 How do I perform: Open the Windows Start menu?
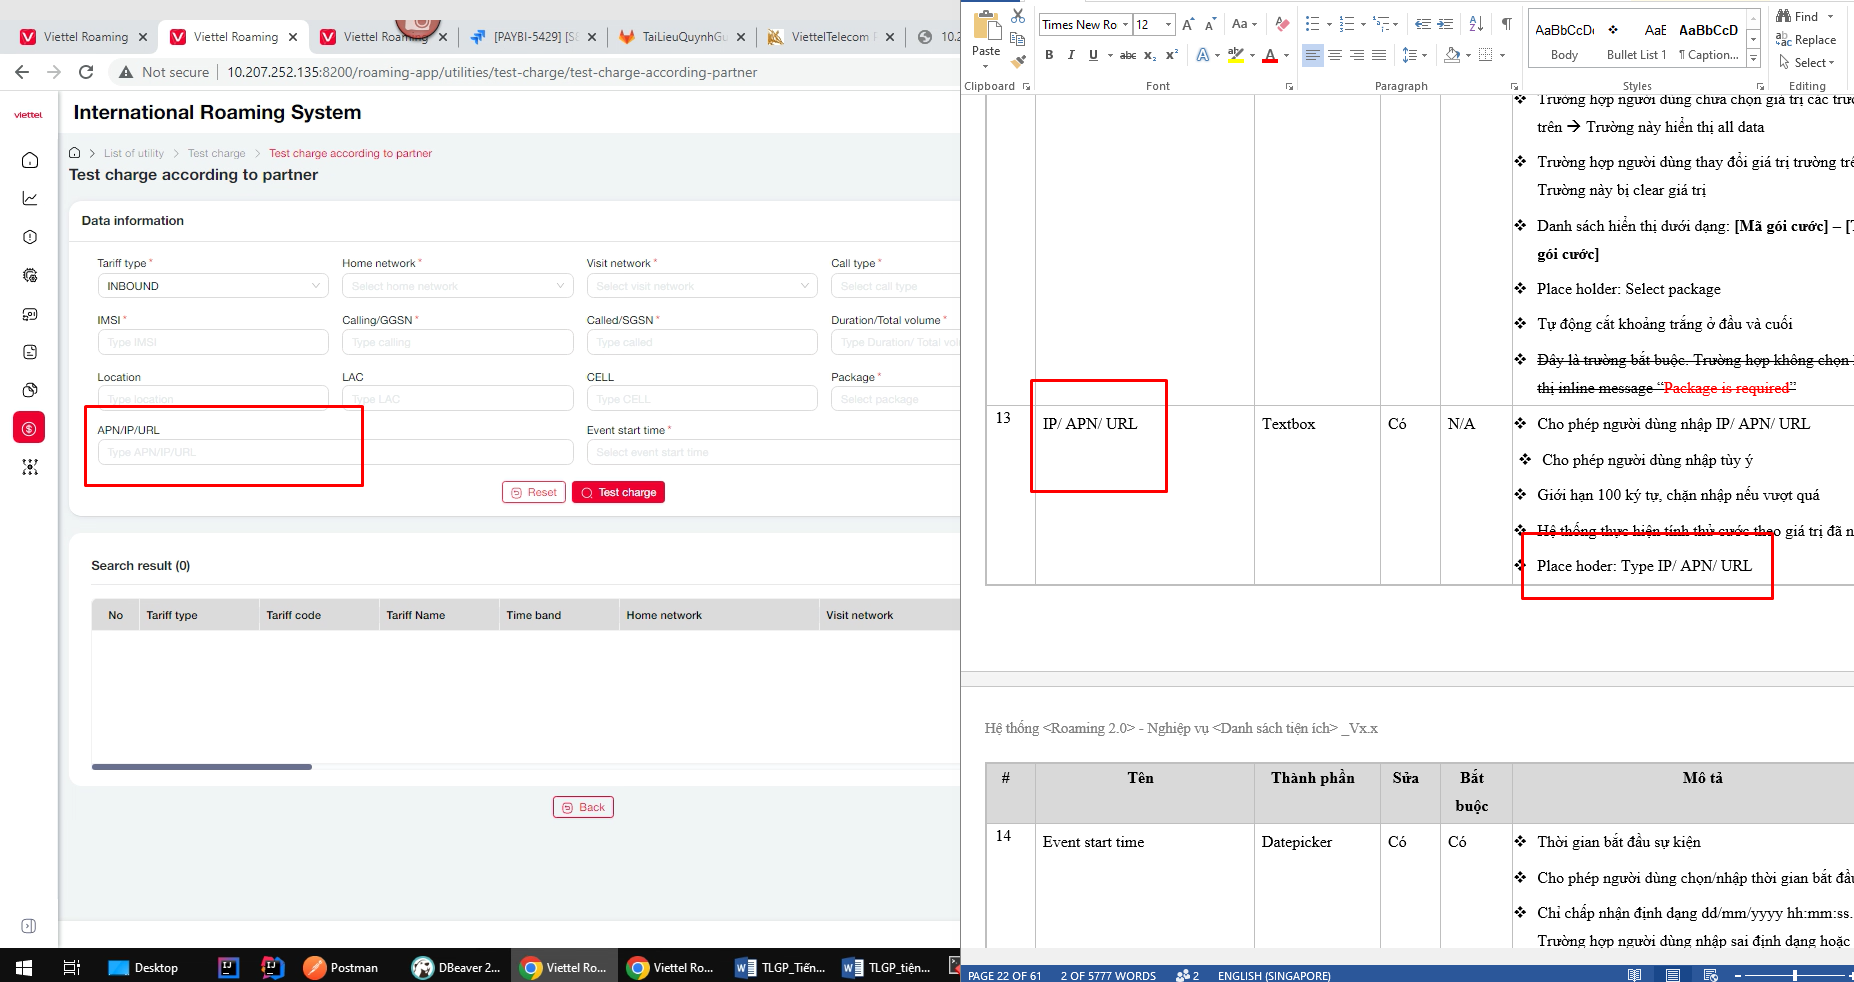24,967
